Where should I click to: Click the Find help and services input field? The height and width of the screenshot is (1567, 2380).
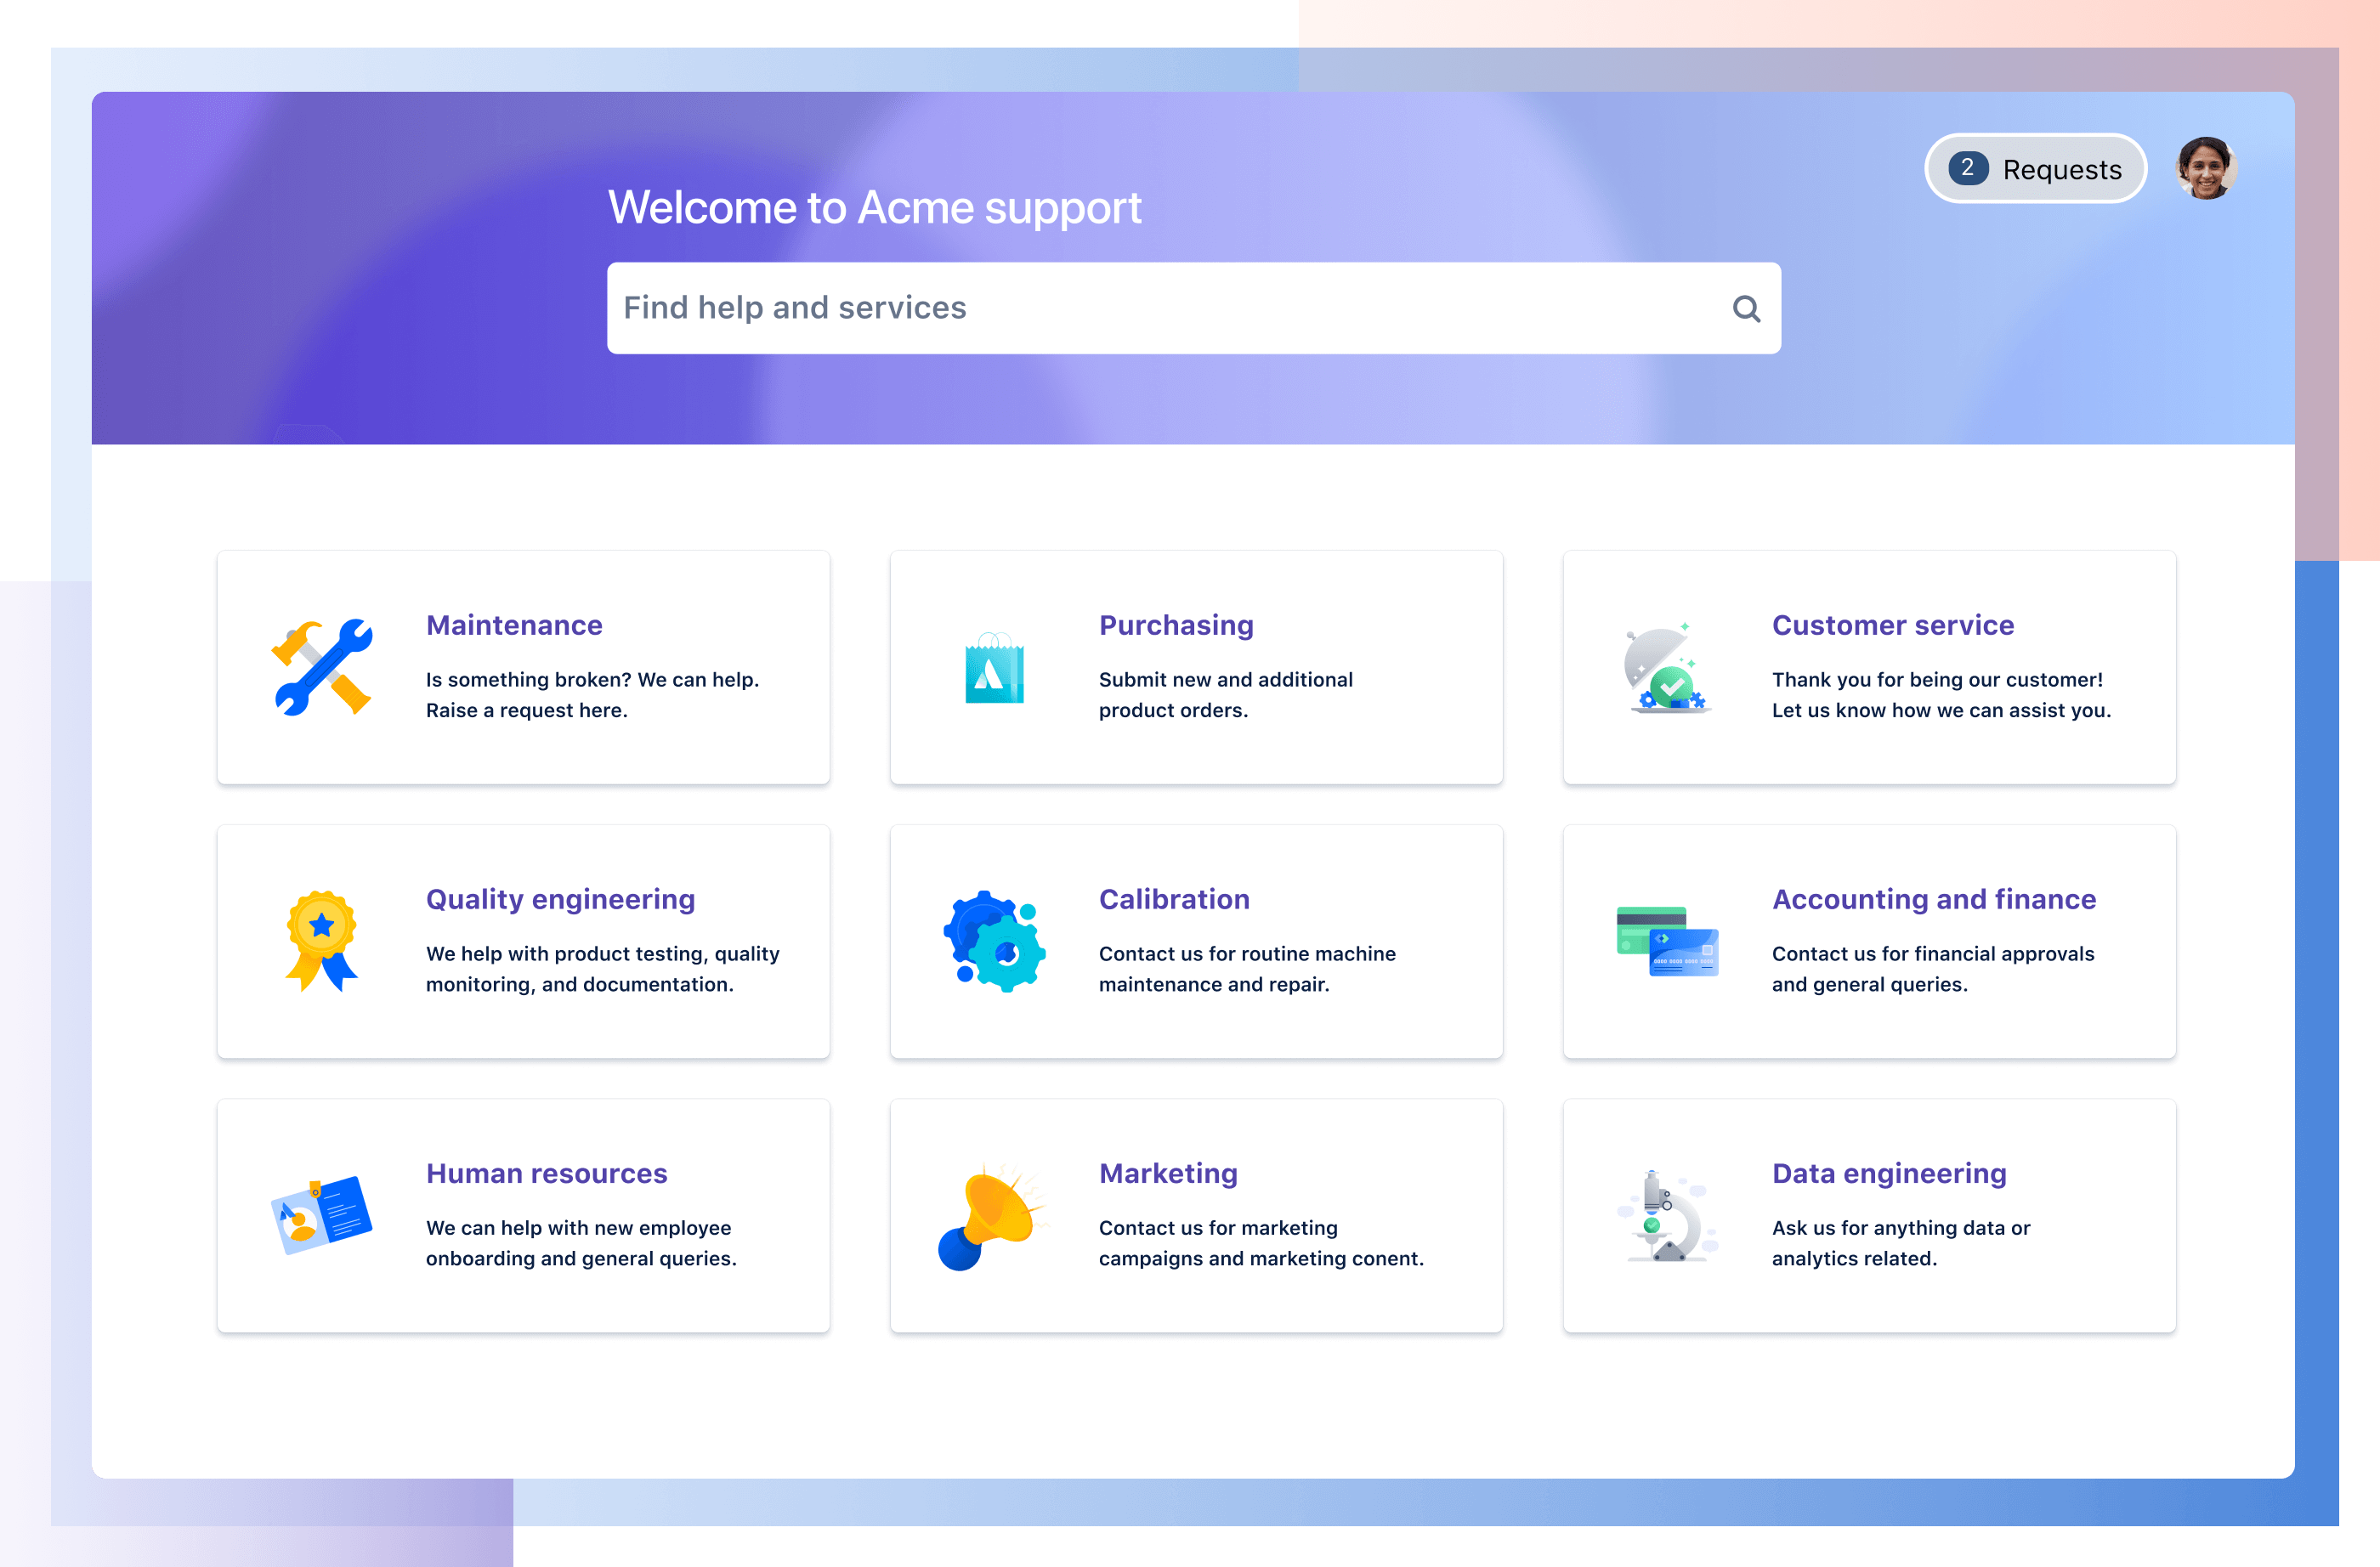1194,308
